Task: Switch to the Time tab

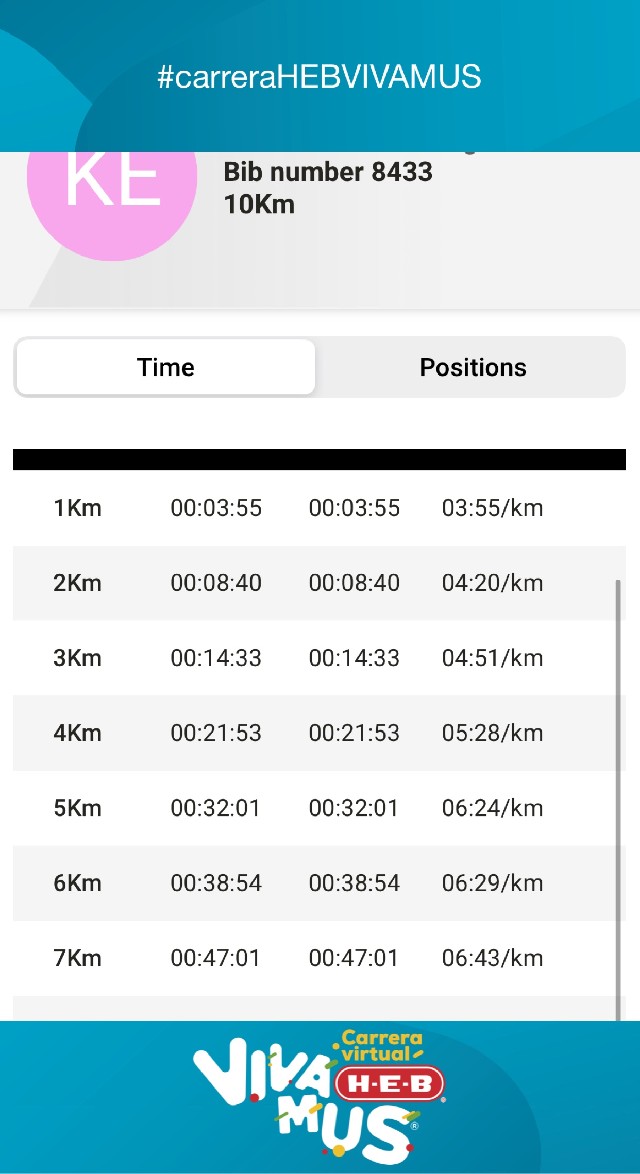Action: tap(166, 367)
